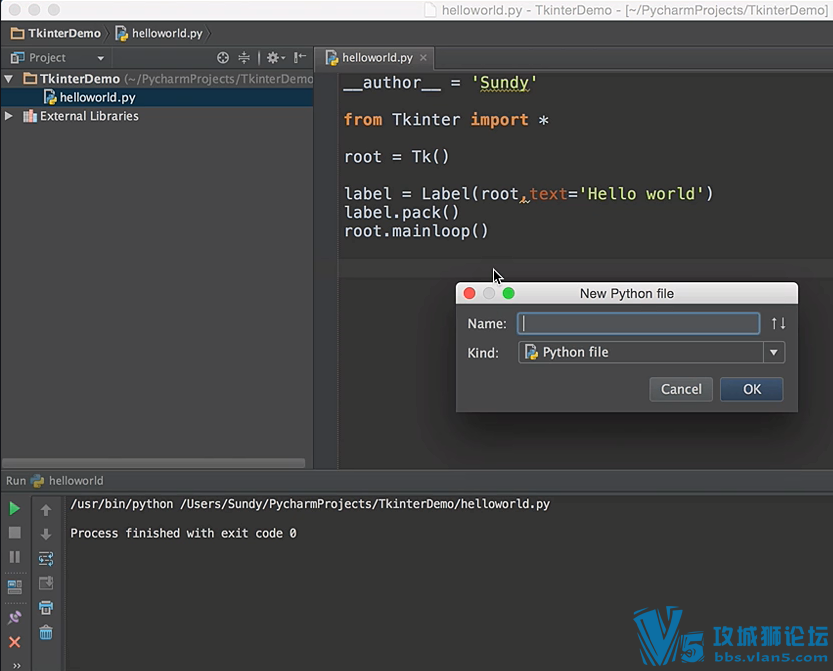Toggle scroll to end icon in Run console
Screen dimensions: 833x671
click(x=46, y=583)
